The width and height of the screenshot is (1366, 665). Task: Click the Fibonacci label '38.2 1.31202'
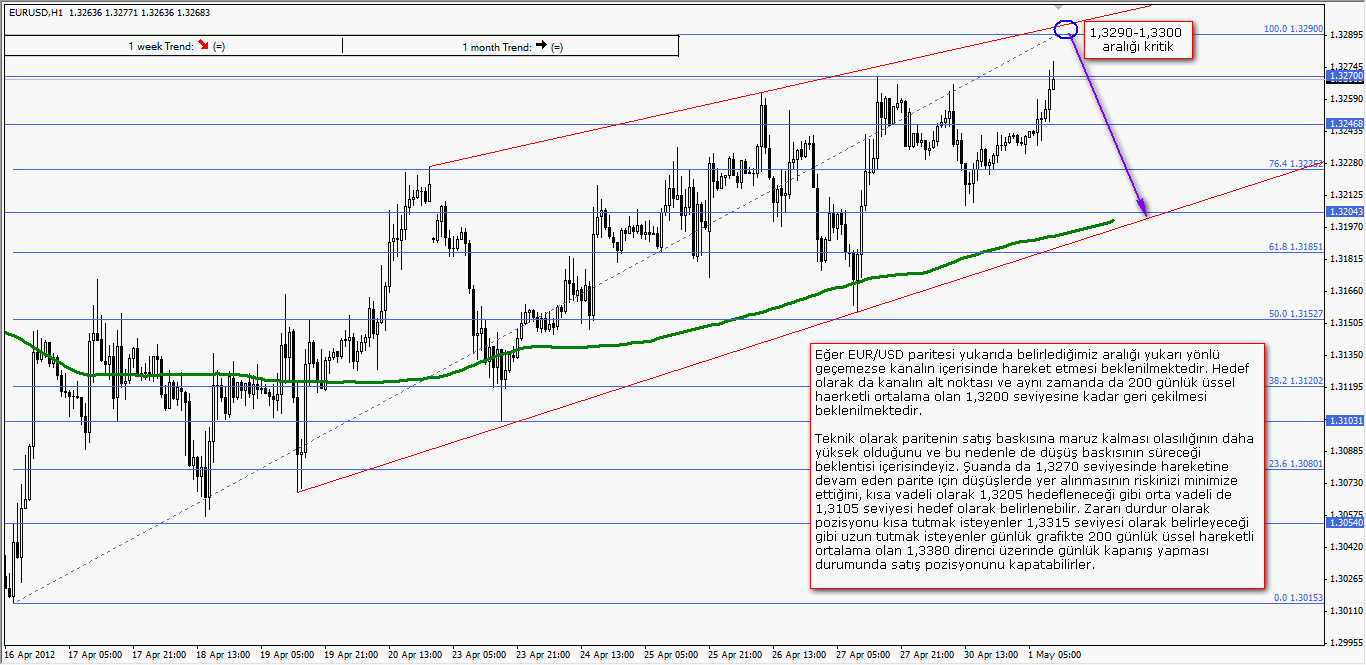pyautogui.click(x=1296, y=381)
